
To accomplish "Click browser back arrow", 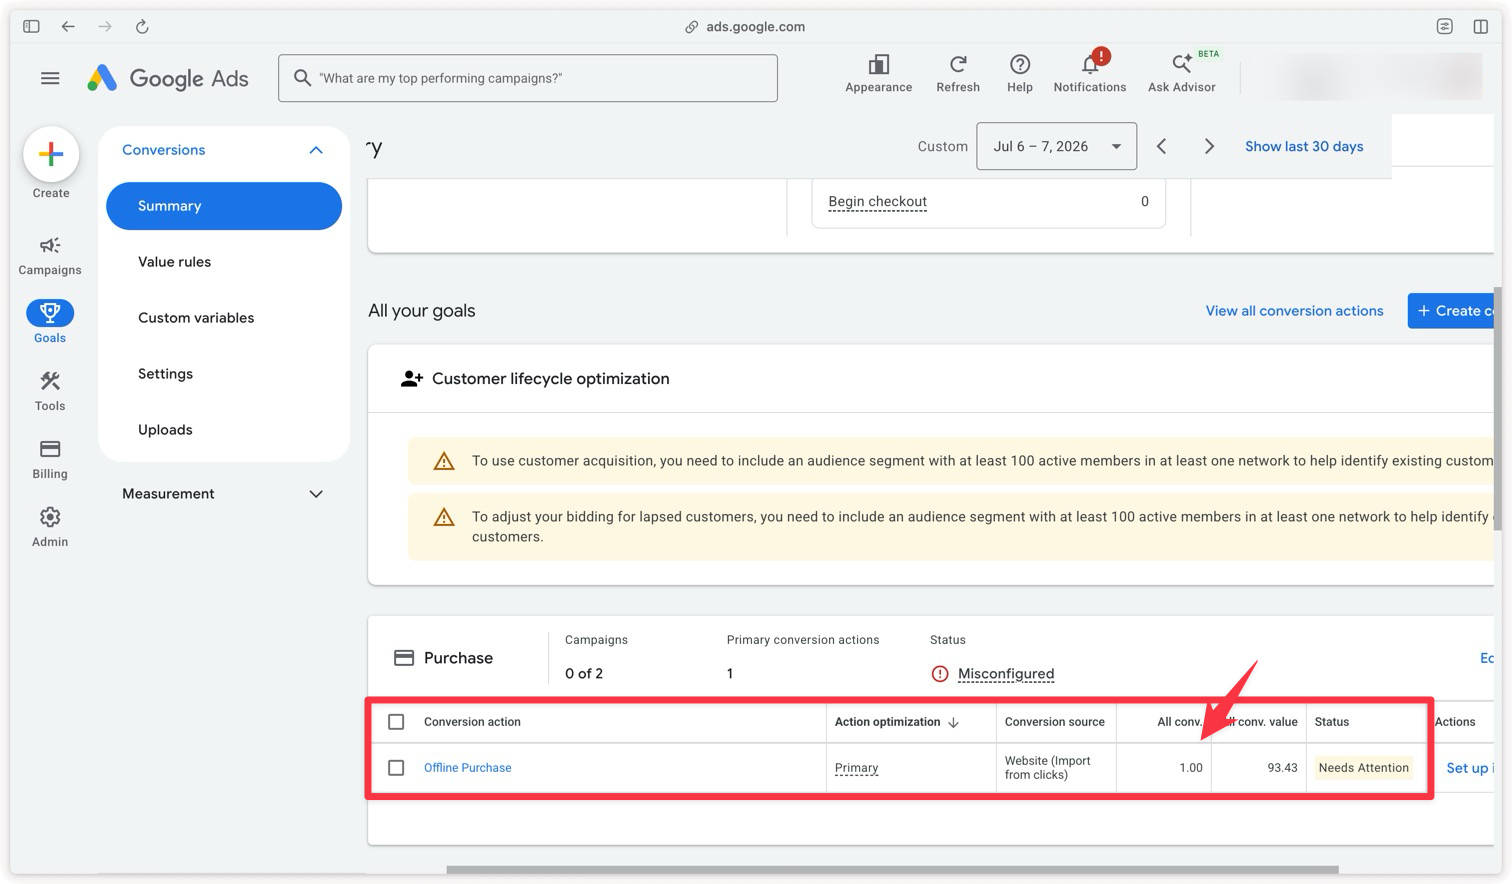I will click(68, 27).
